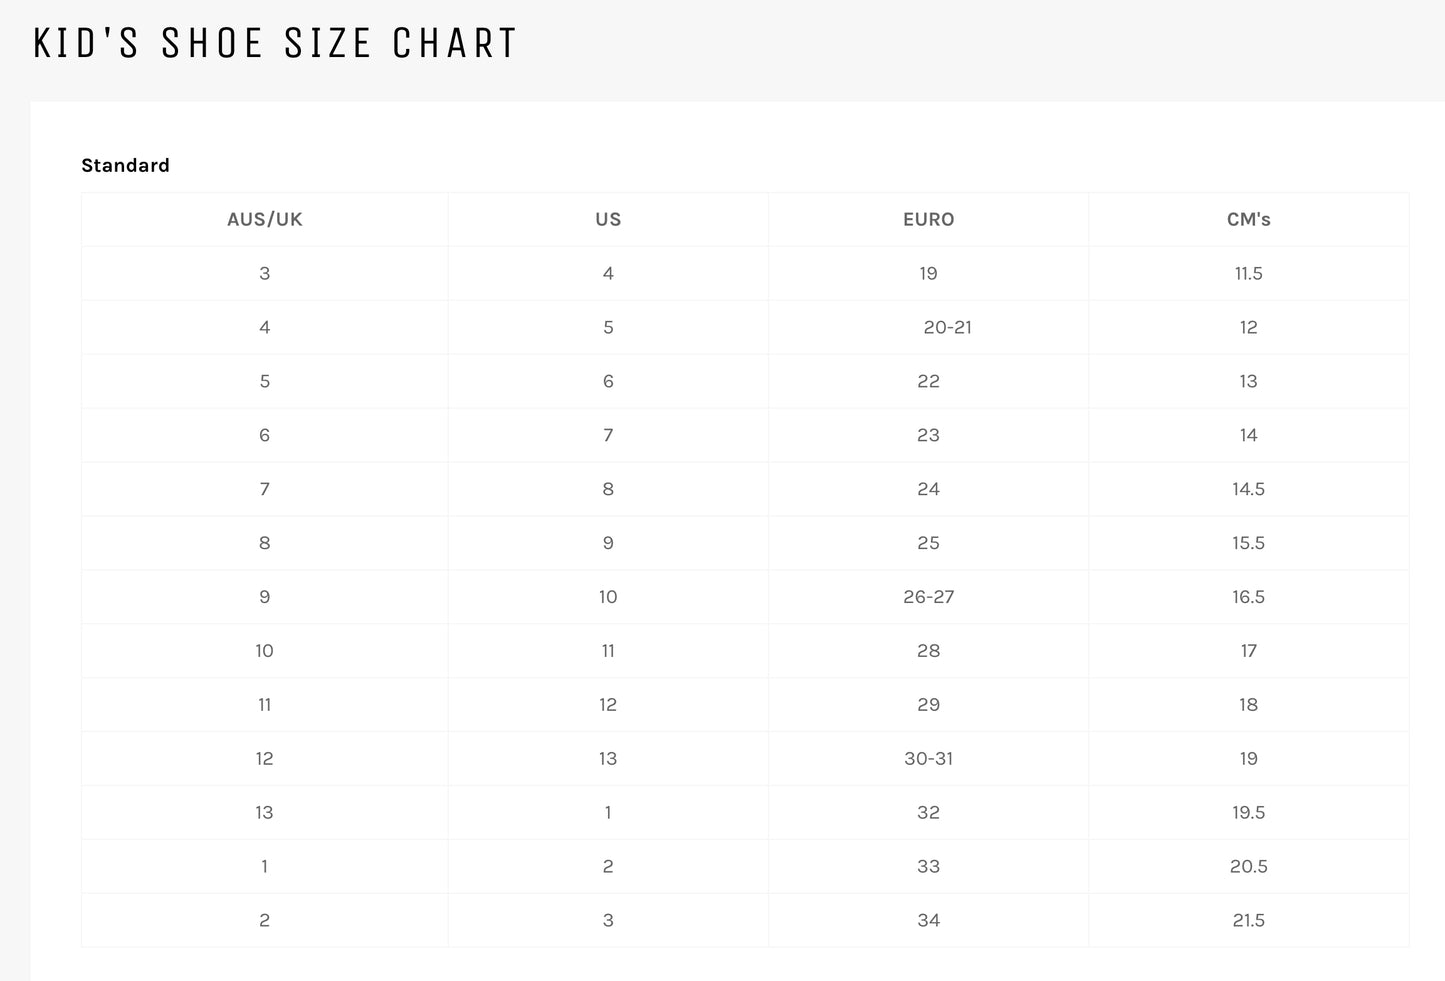This screenshot has height=981, width=1445.
Task: Click the Kid's Shoe Size Chart heading
Action: [x=275, y=43]
